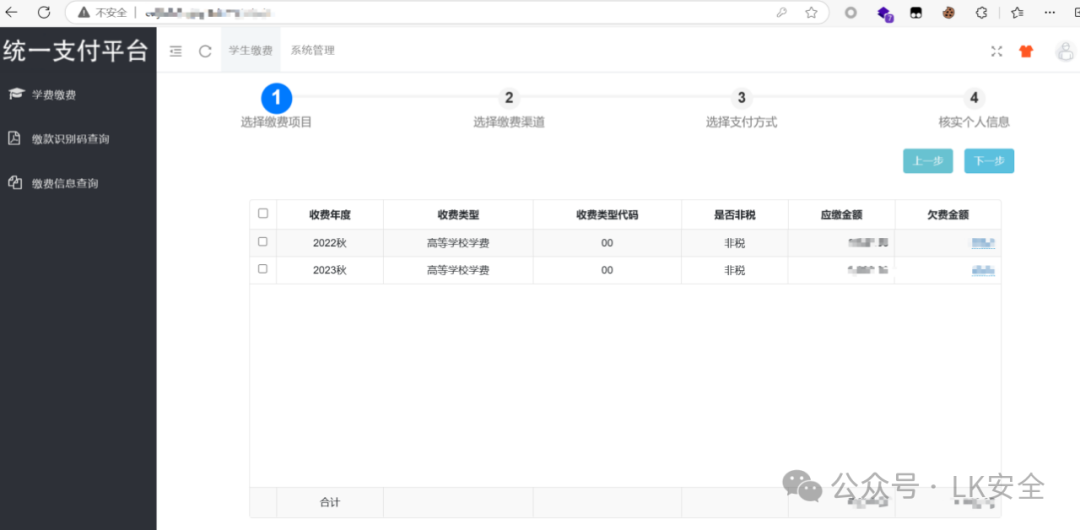Click the 2023秋 cell
The height and width of the screenshot is (530, 1080).
(x=330, y=270)
